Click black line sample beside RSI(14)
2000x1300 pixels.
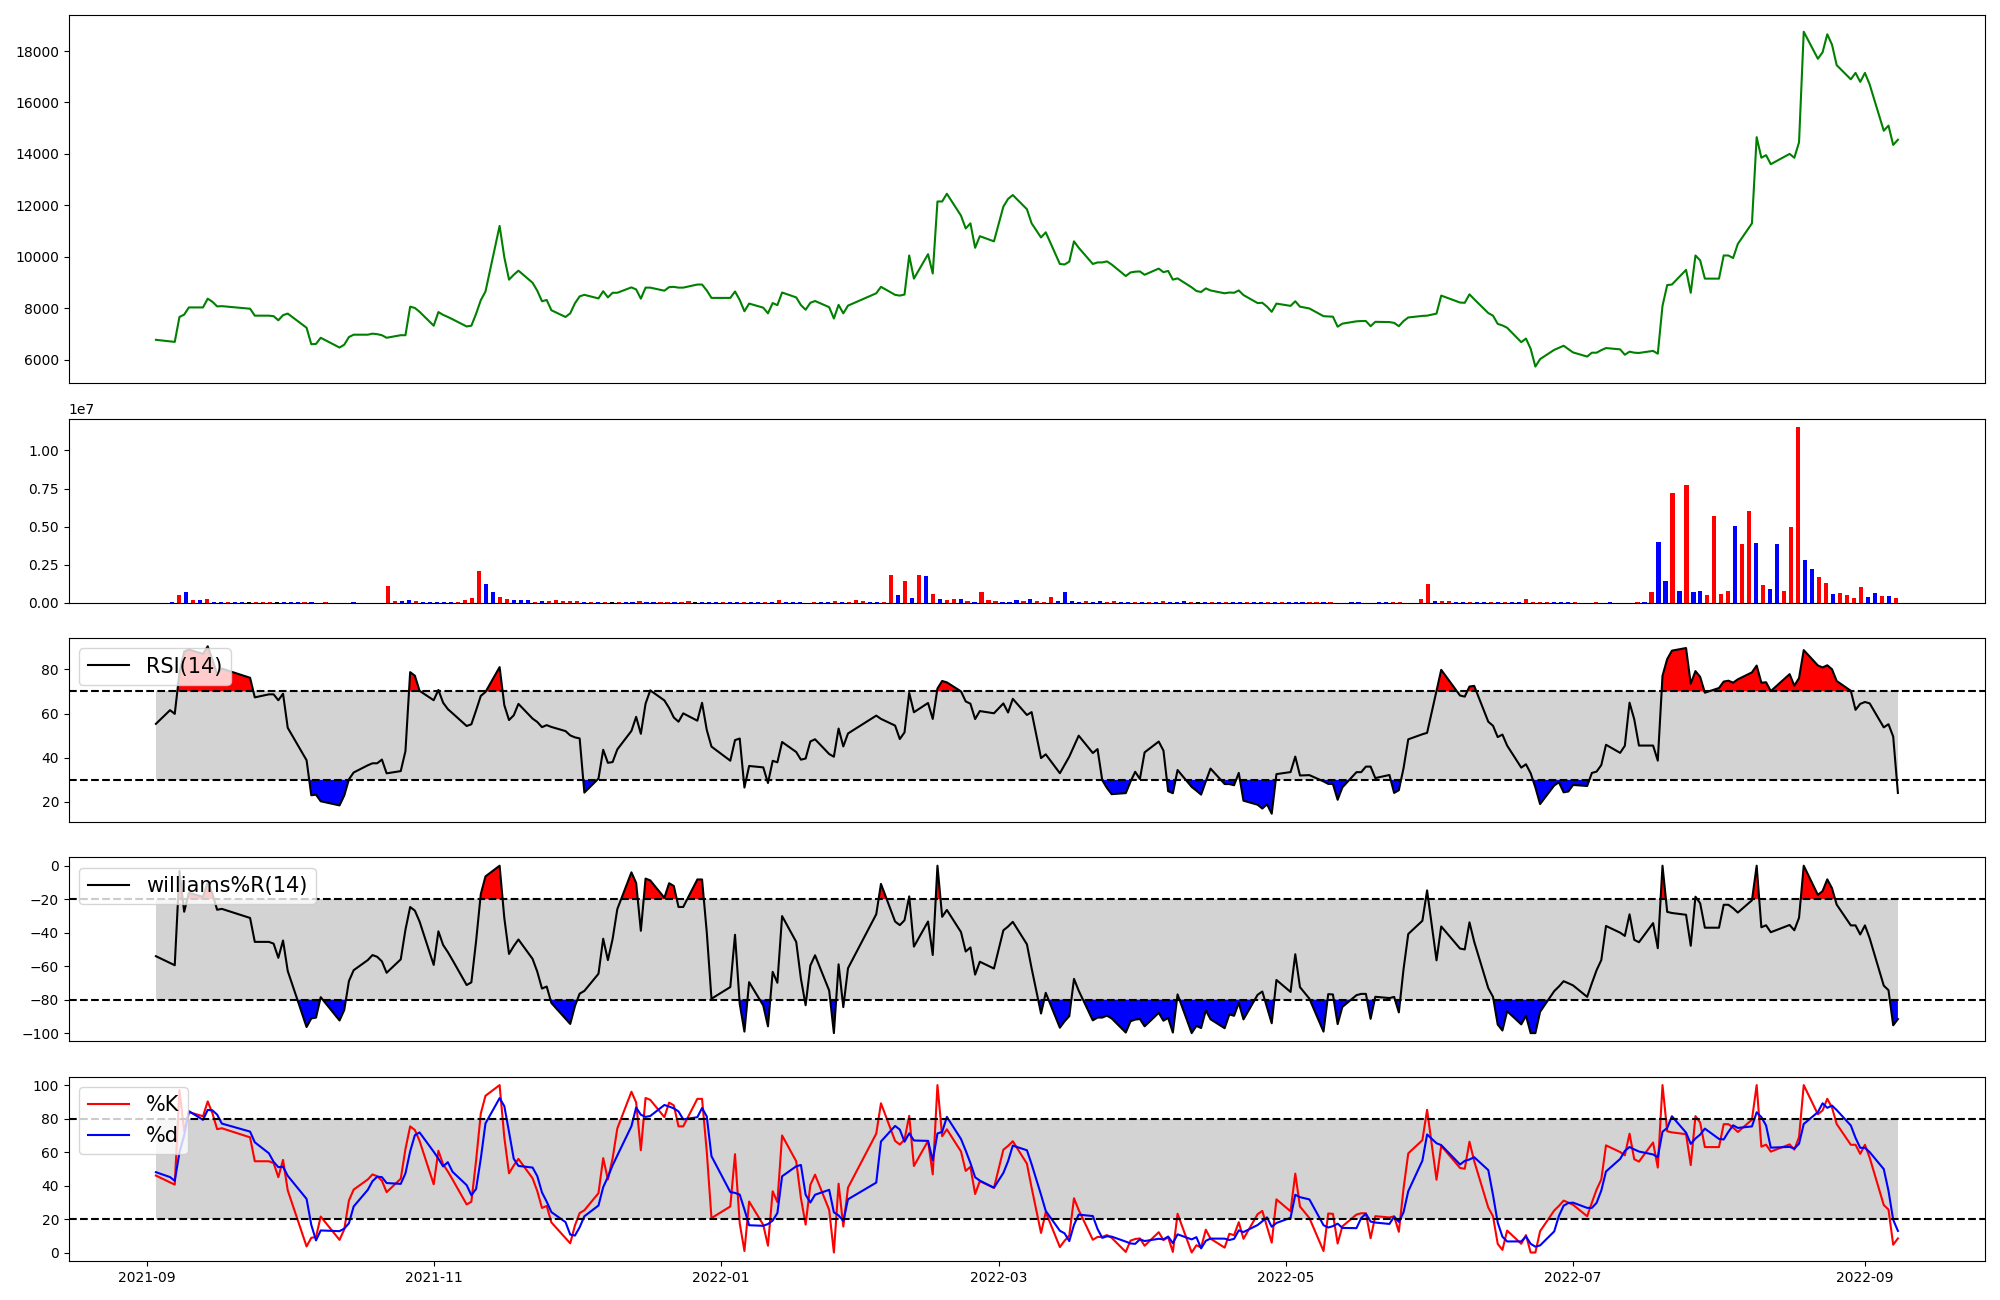tap(109, 666)
